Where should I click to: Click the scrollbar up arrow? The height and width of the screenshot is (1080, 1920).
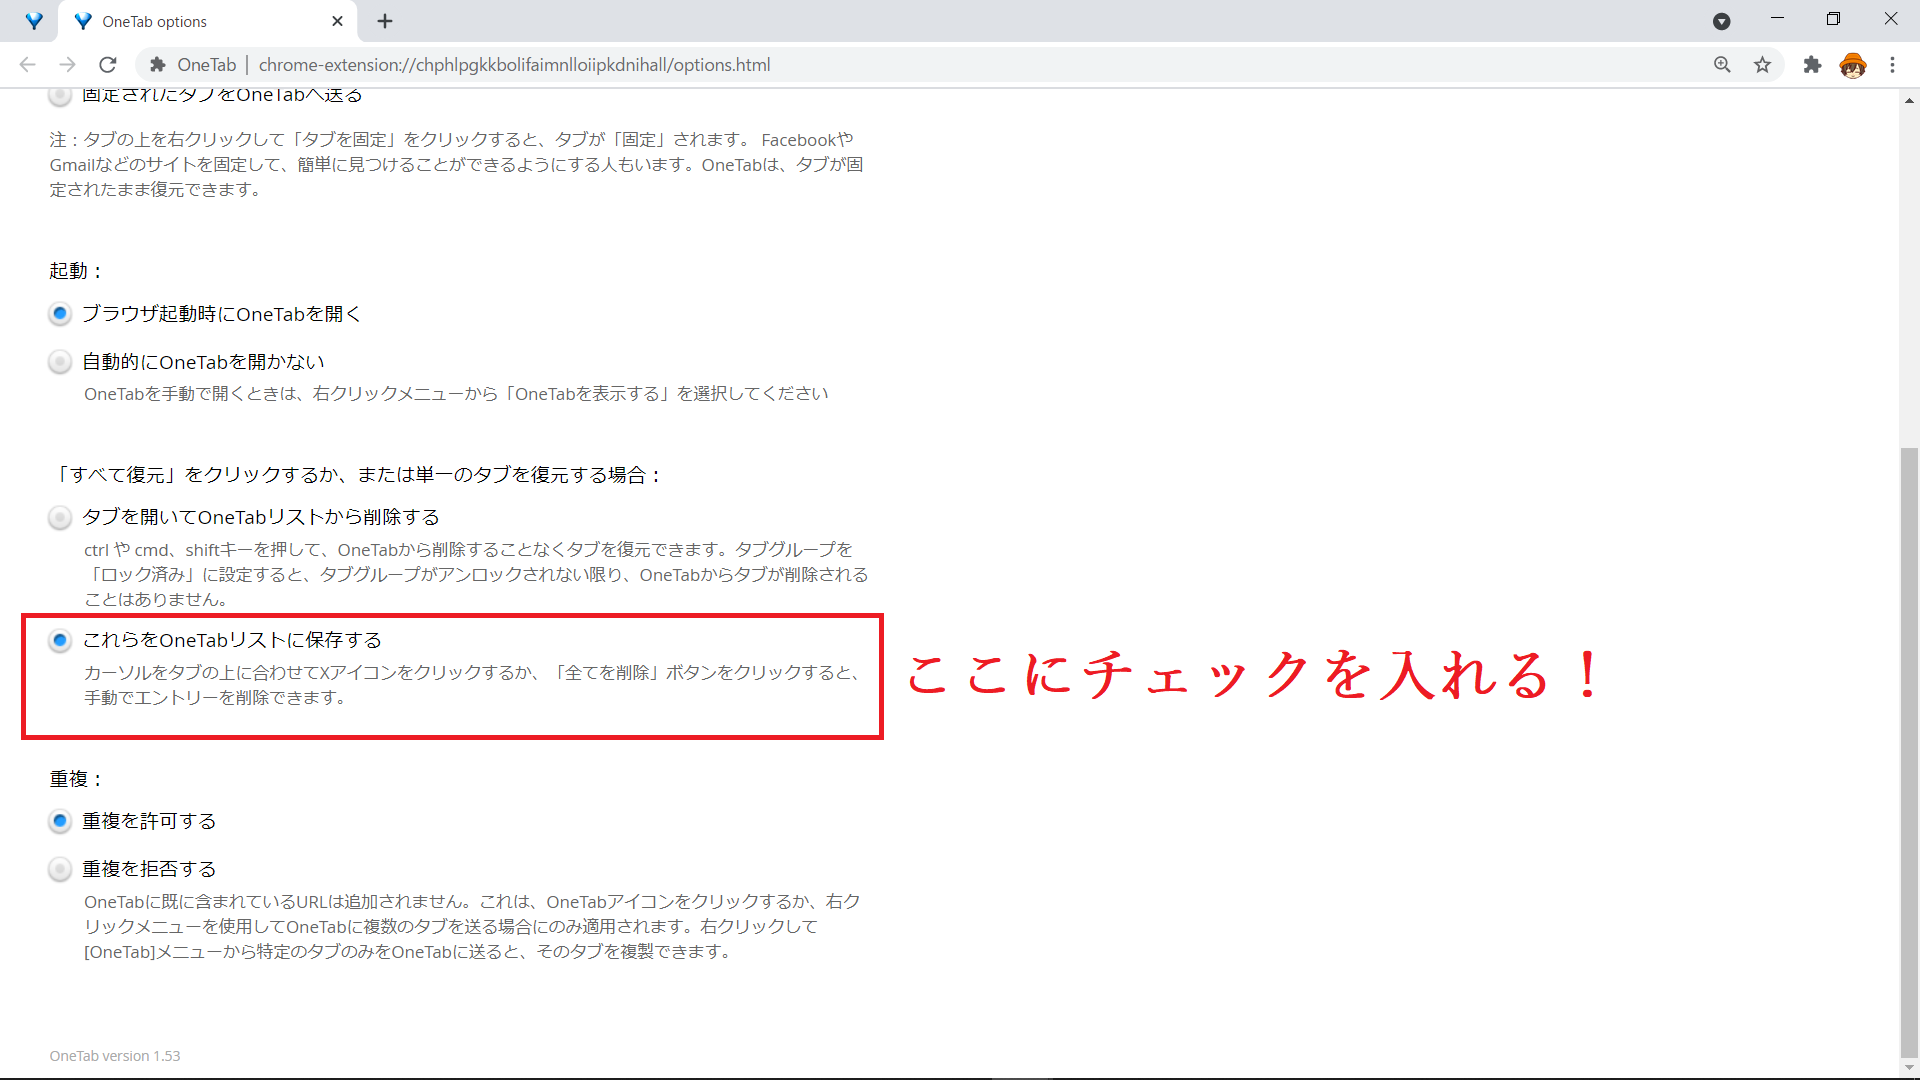[1909, 100]
